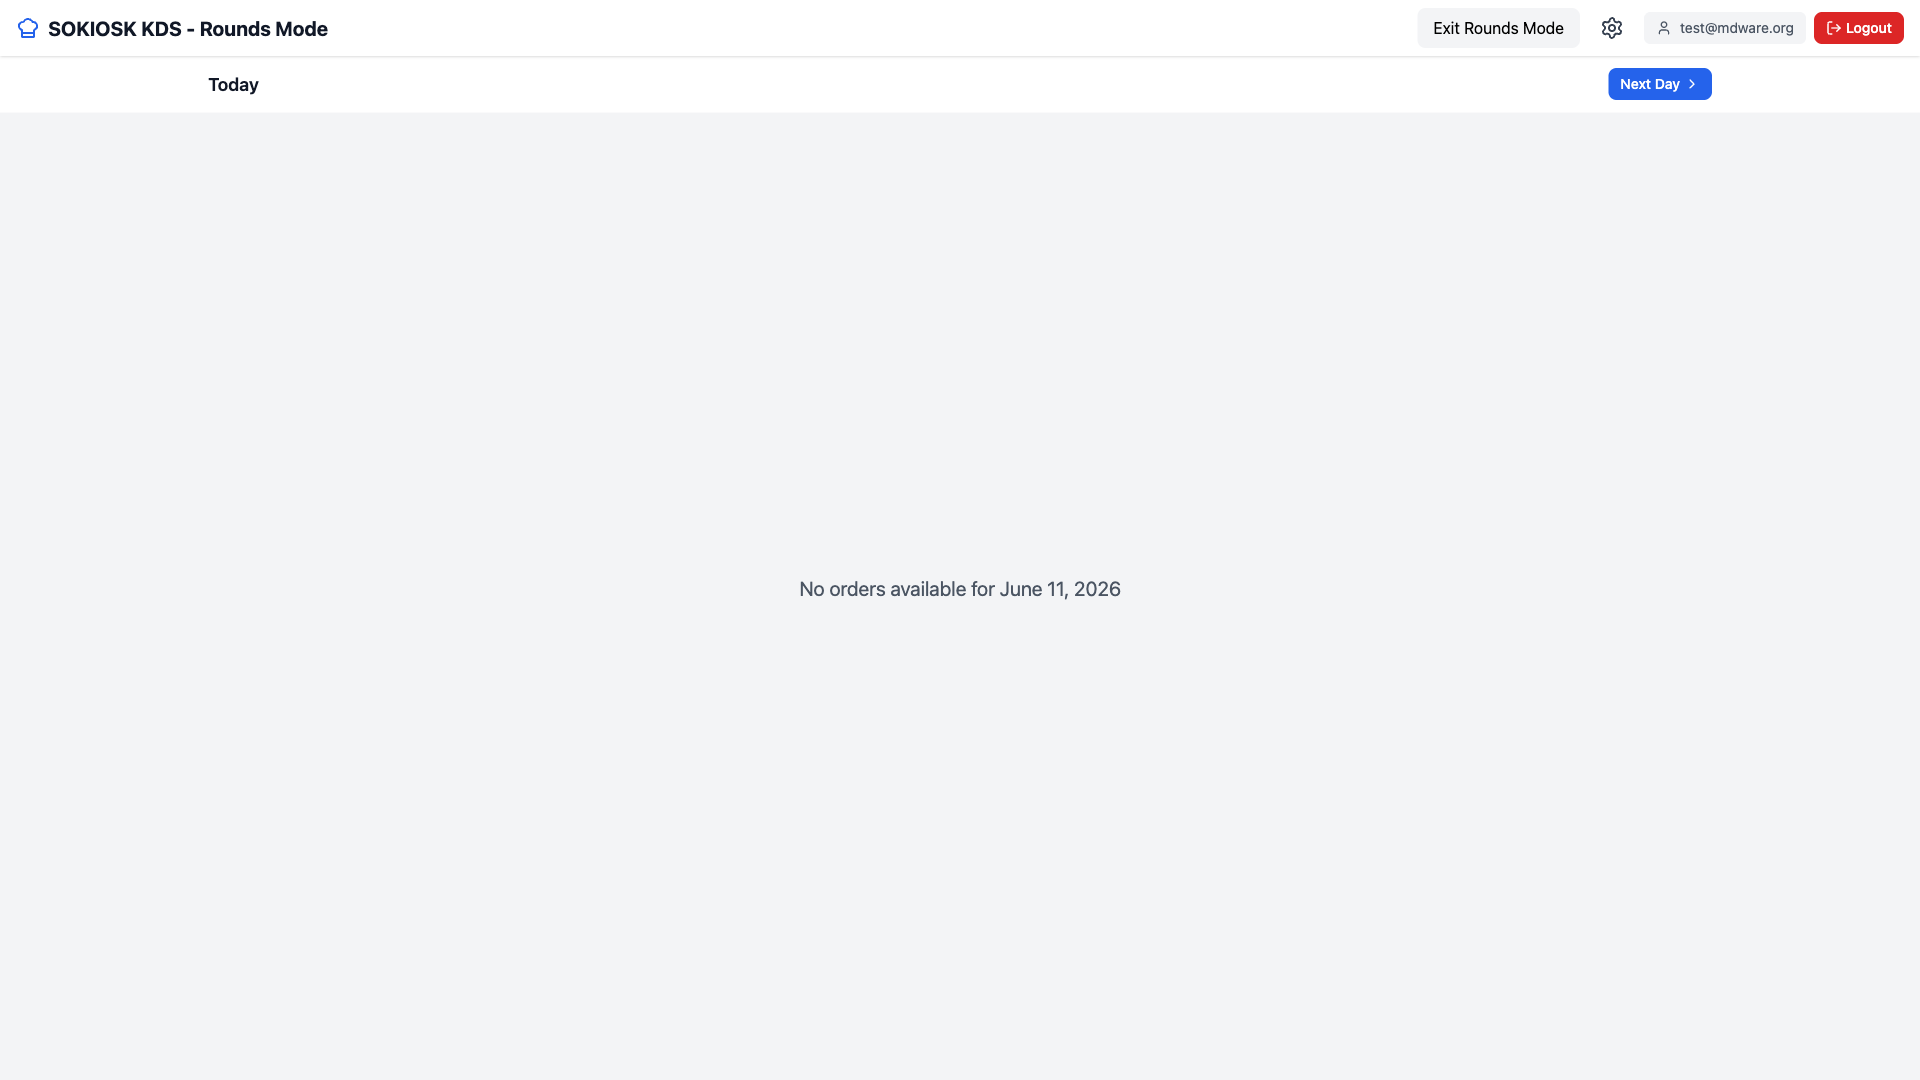
Task: Go to Next Day
Action: 1659,84
